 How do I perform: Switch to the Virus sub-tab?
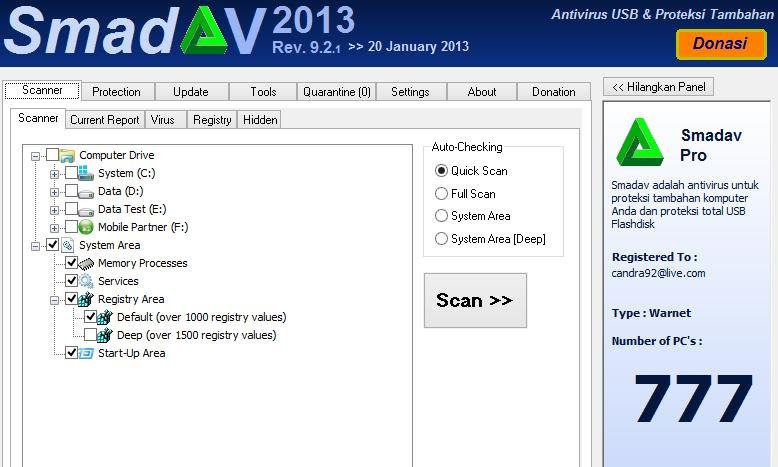point(166,120)
